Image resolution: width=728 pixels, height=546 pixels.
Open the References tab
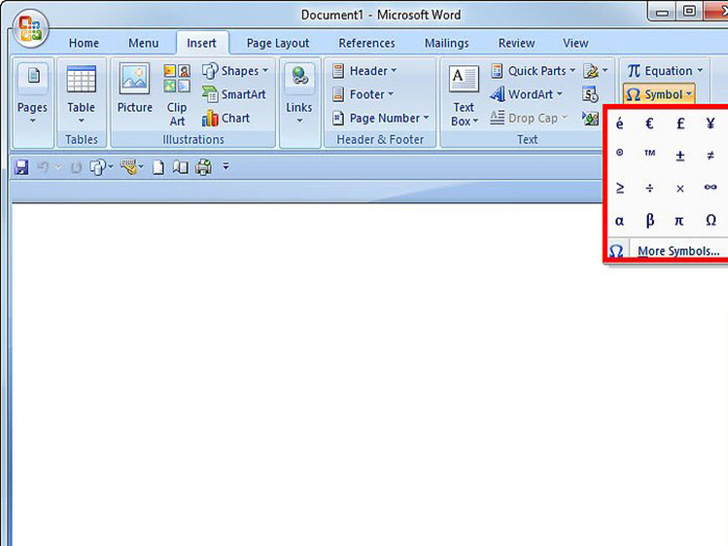367,43
